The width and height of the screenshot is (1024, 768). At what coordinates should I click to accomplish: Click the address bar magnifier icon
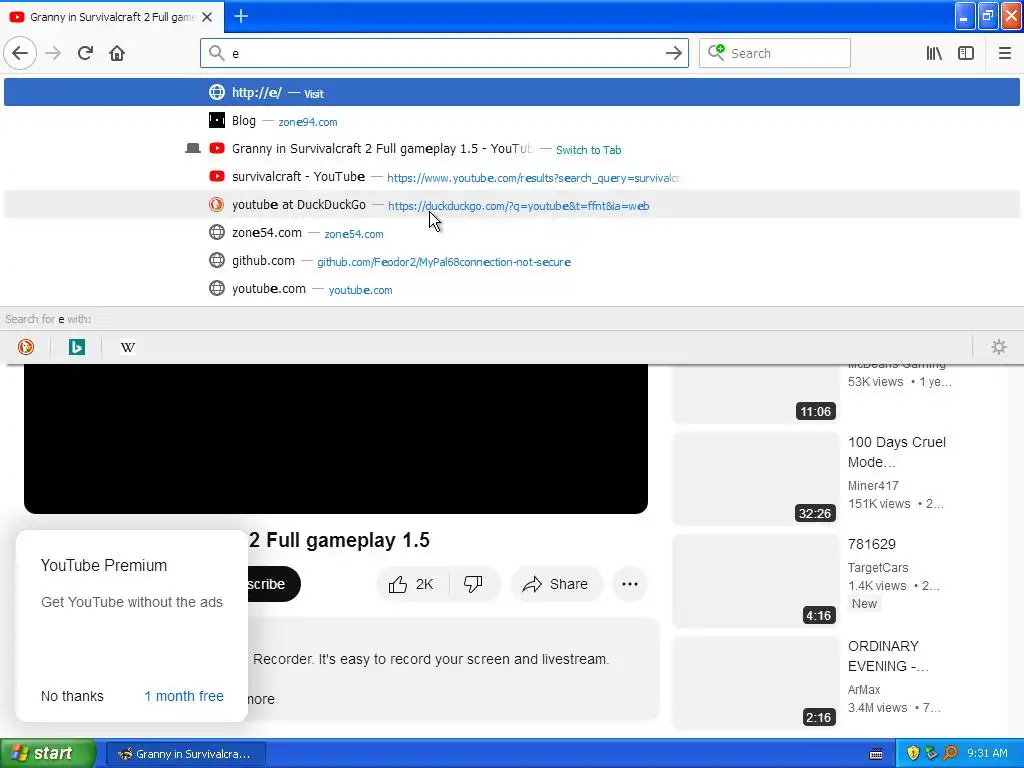coord(216,53)
